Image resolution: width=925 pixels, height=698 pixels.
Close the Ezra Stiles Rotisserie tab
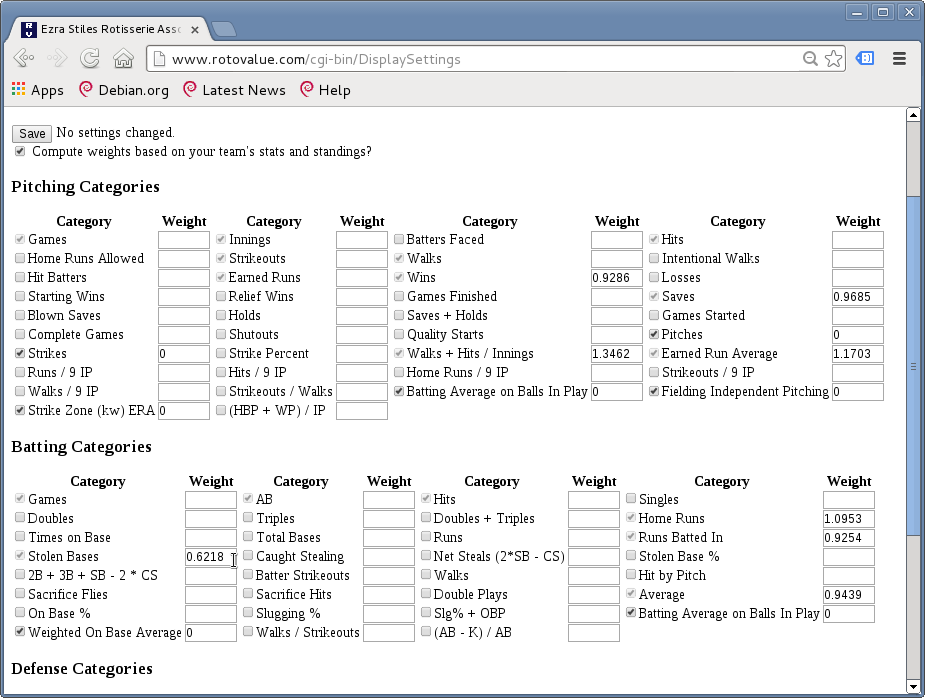pos(195,29)
